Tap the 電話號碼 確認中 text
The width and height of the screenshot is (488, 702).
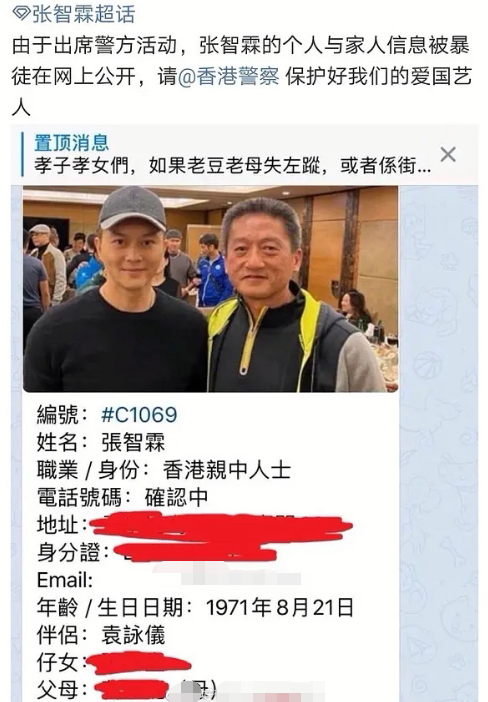pos(122,497)
